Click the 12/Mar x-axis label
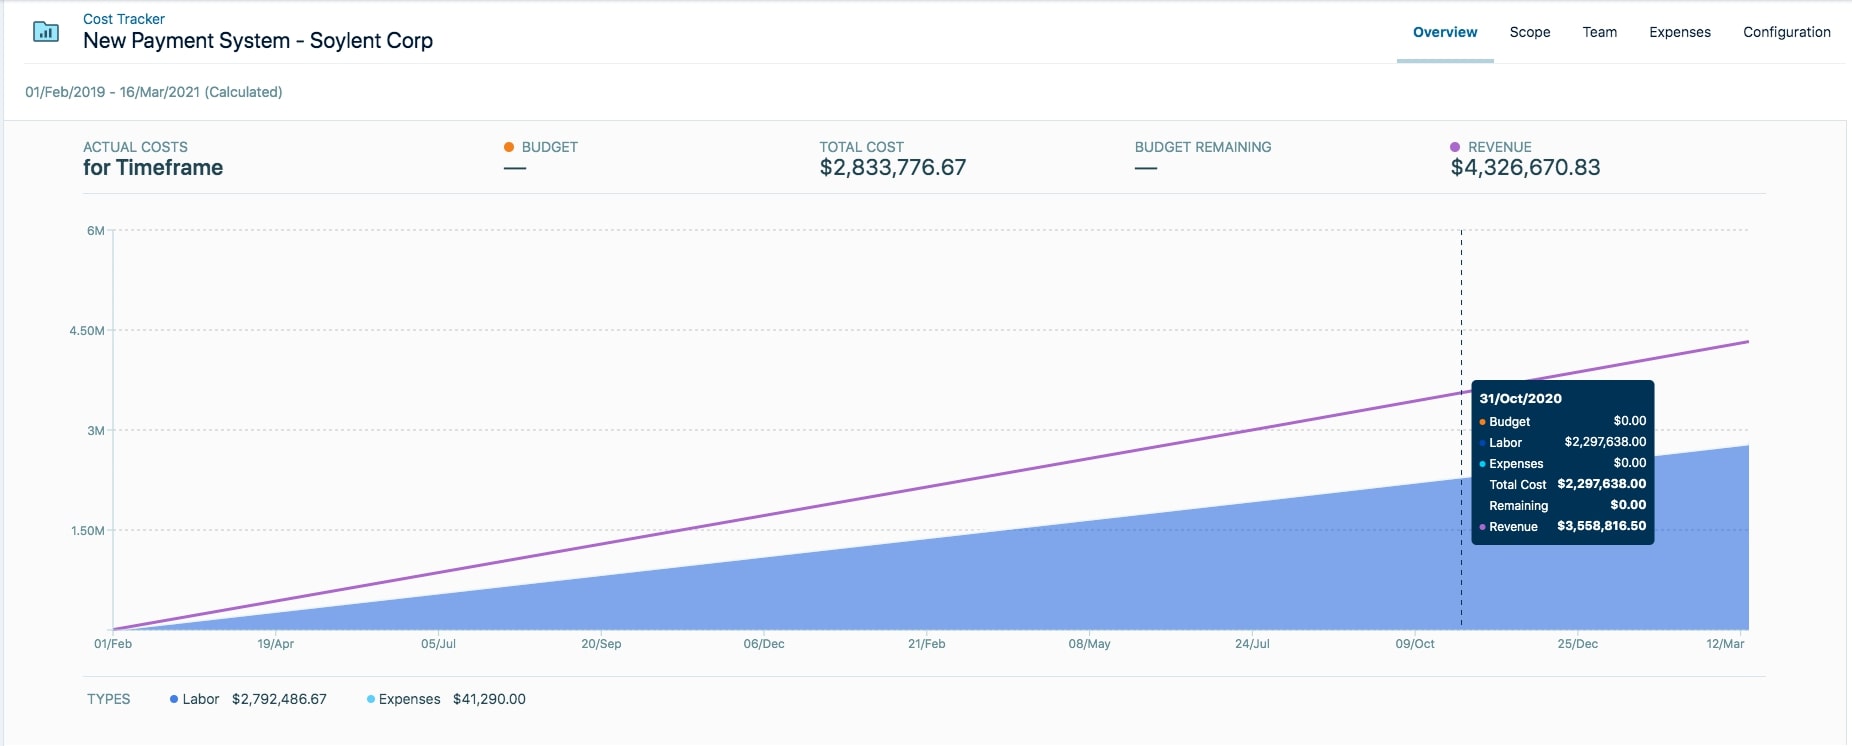Screen dimensions: 1852x746 [x=1725, y=644]
